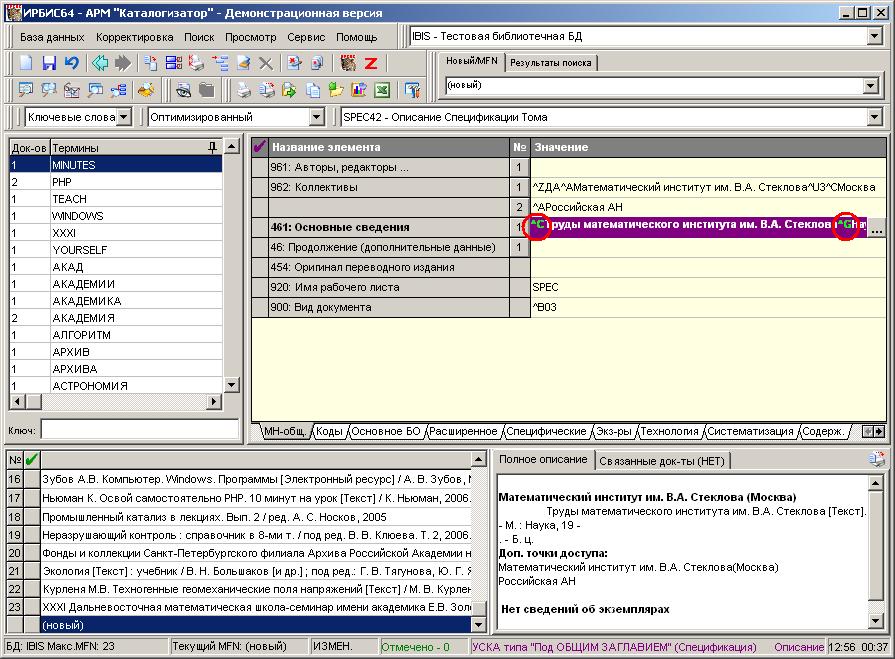Open the Ключевые слова dropdown
The width and height of the screenshot is (895, 659).
[x=123, y=117]
